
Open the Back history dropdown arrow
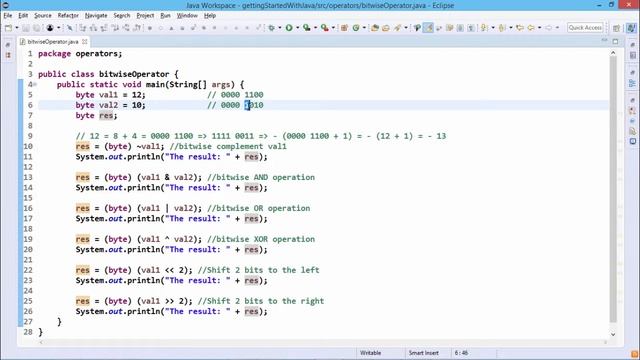tap(540, 28)
